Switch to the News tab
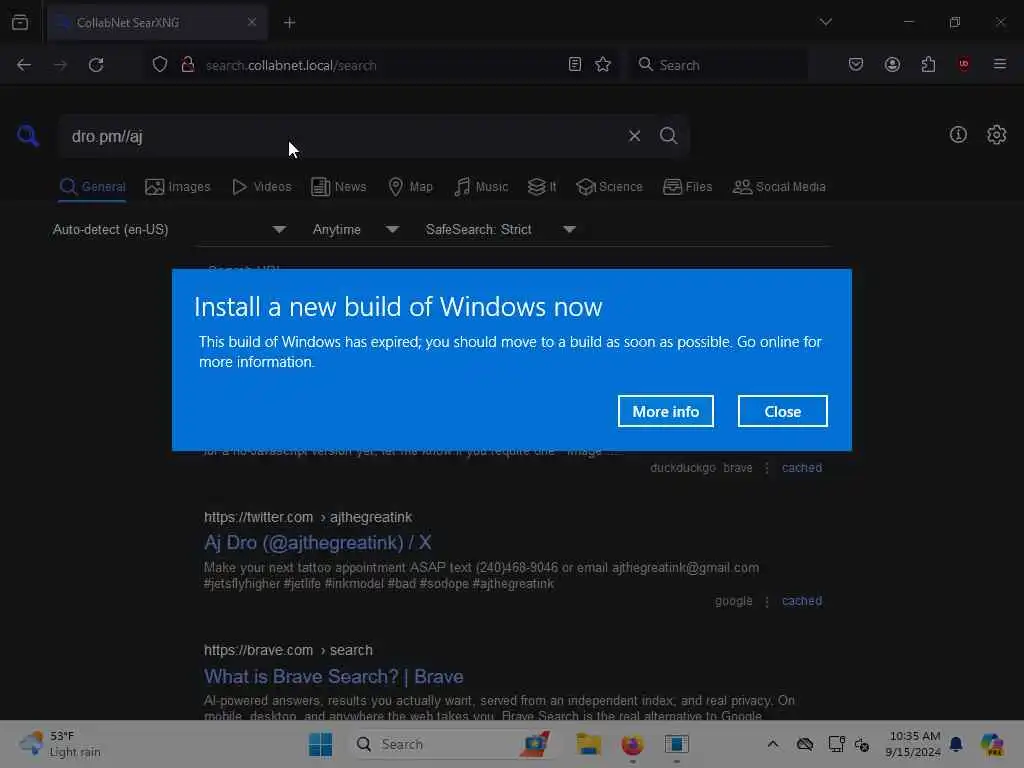1024x768 pixels. [338, 187]
